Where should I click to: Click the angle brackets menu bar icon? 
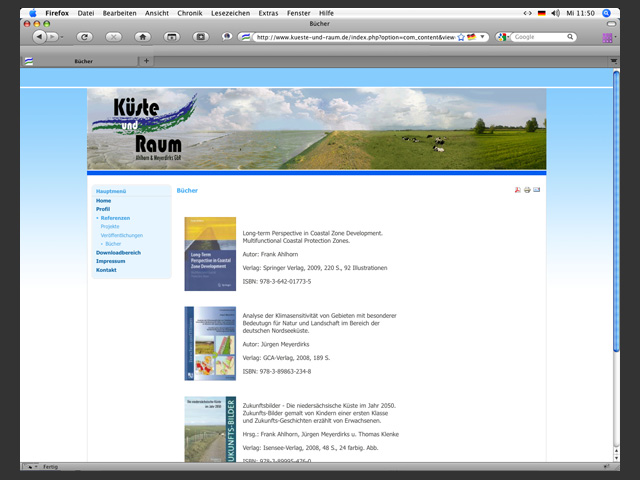pos(528,13)
